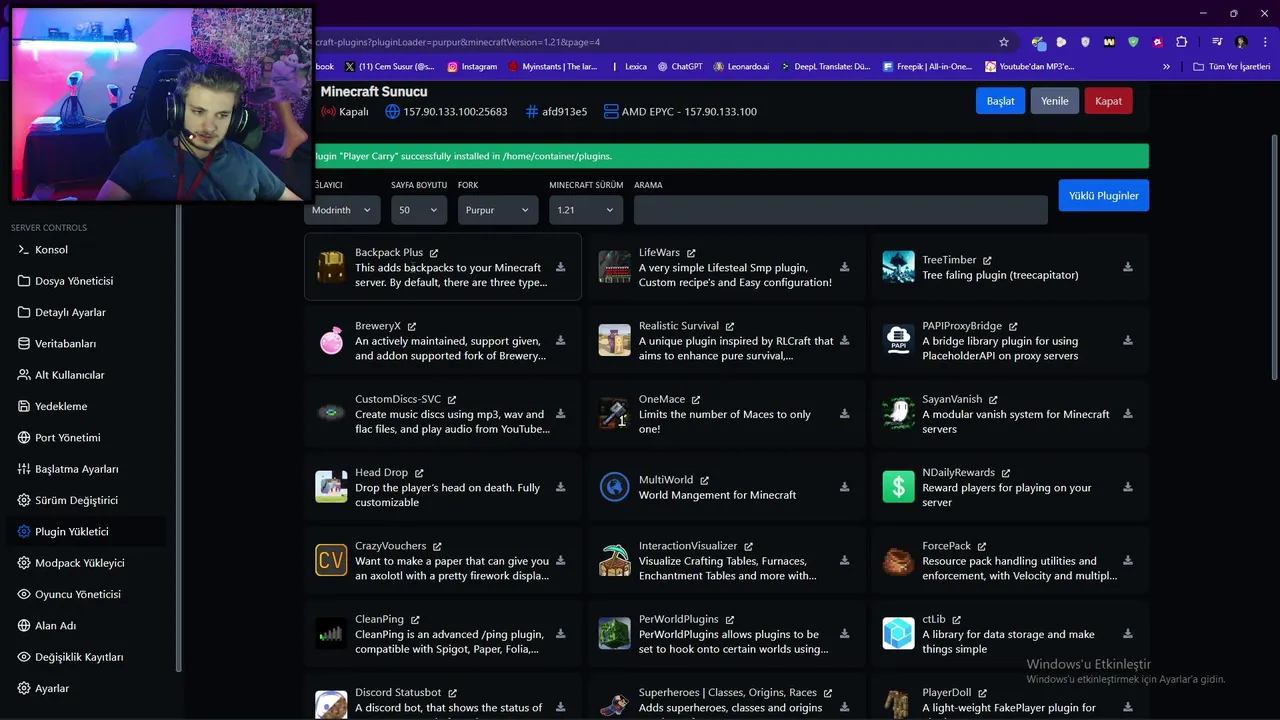The image size is (1280, 720).
Task: Download the ctLib plugin
Action: 1127,634
